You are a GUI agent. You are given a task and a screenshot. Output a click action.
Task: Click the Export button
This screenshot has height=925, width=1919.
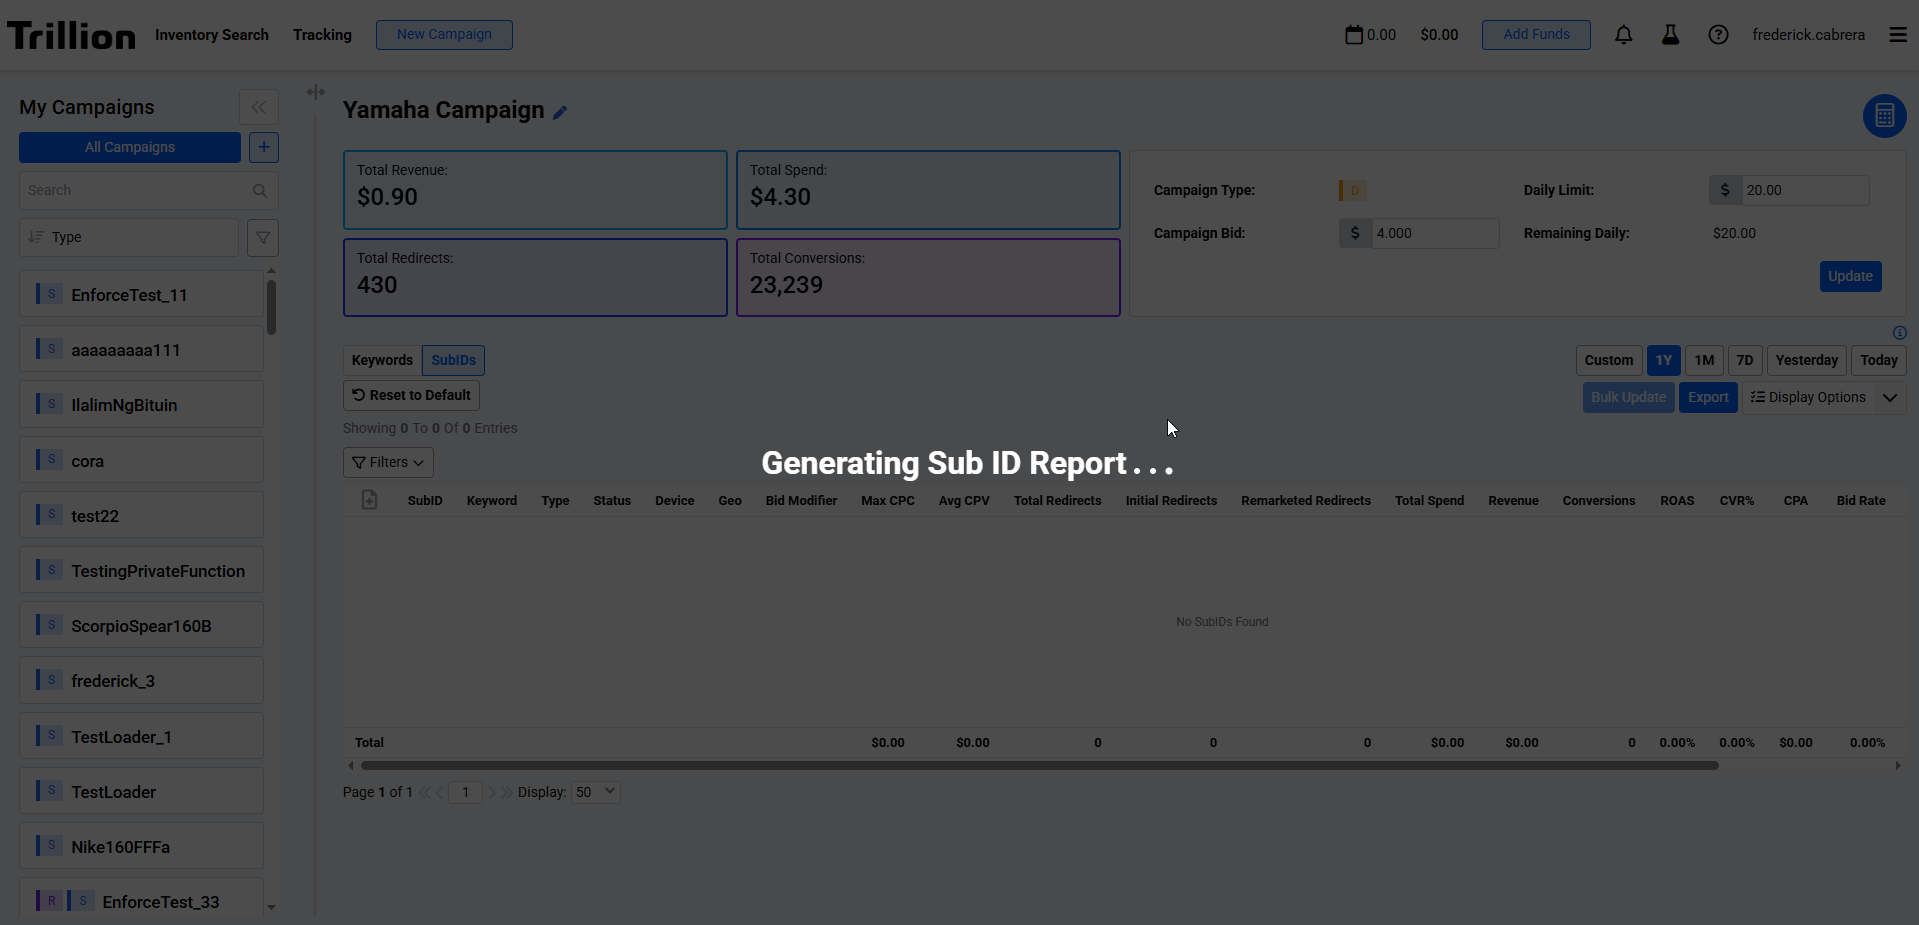click(x=1708, y=397)
